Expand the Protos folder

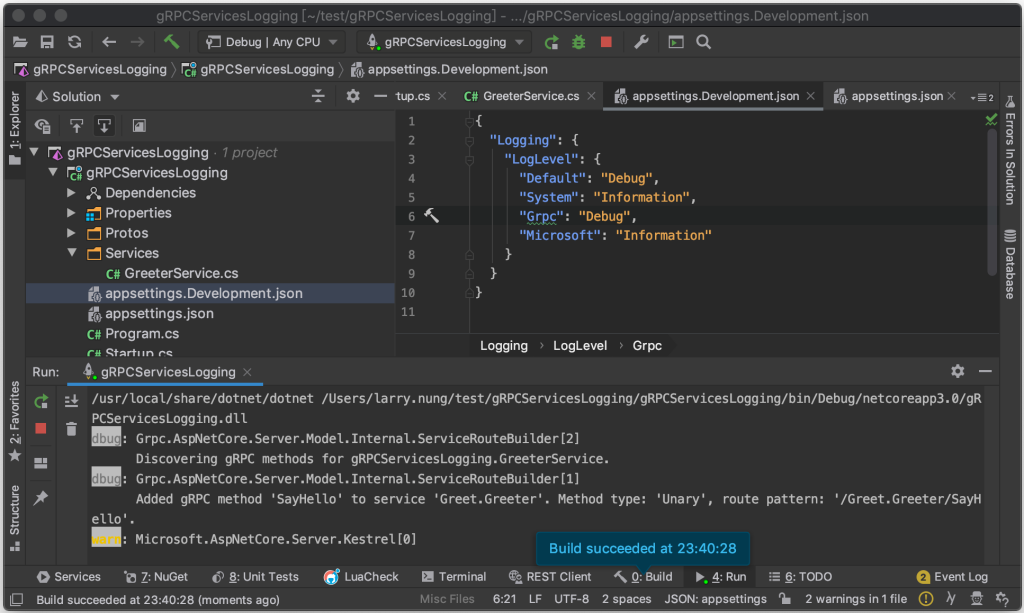pos(71,233)
